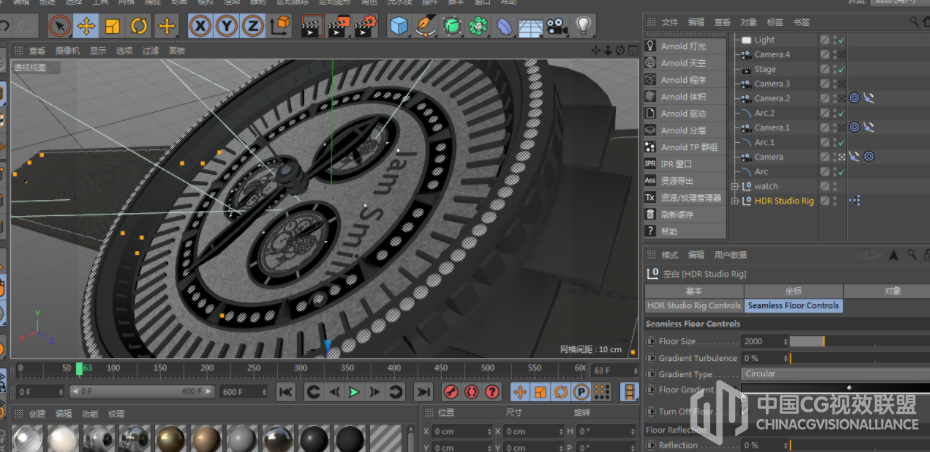Render the active view clapperboard icon

[x=313, y=26]
